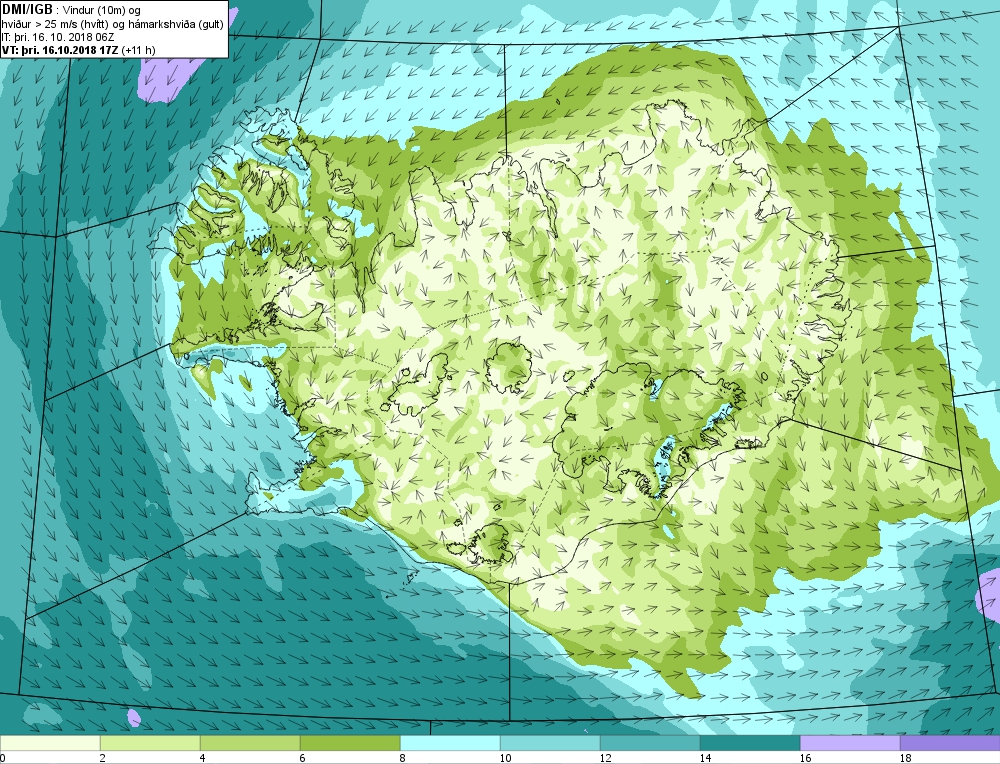Viewport: 1000px width, 764px height.
Task: Click the 2–4 m/s light green legend swatch
Action: [150, 743]
